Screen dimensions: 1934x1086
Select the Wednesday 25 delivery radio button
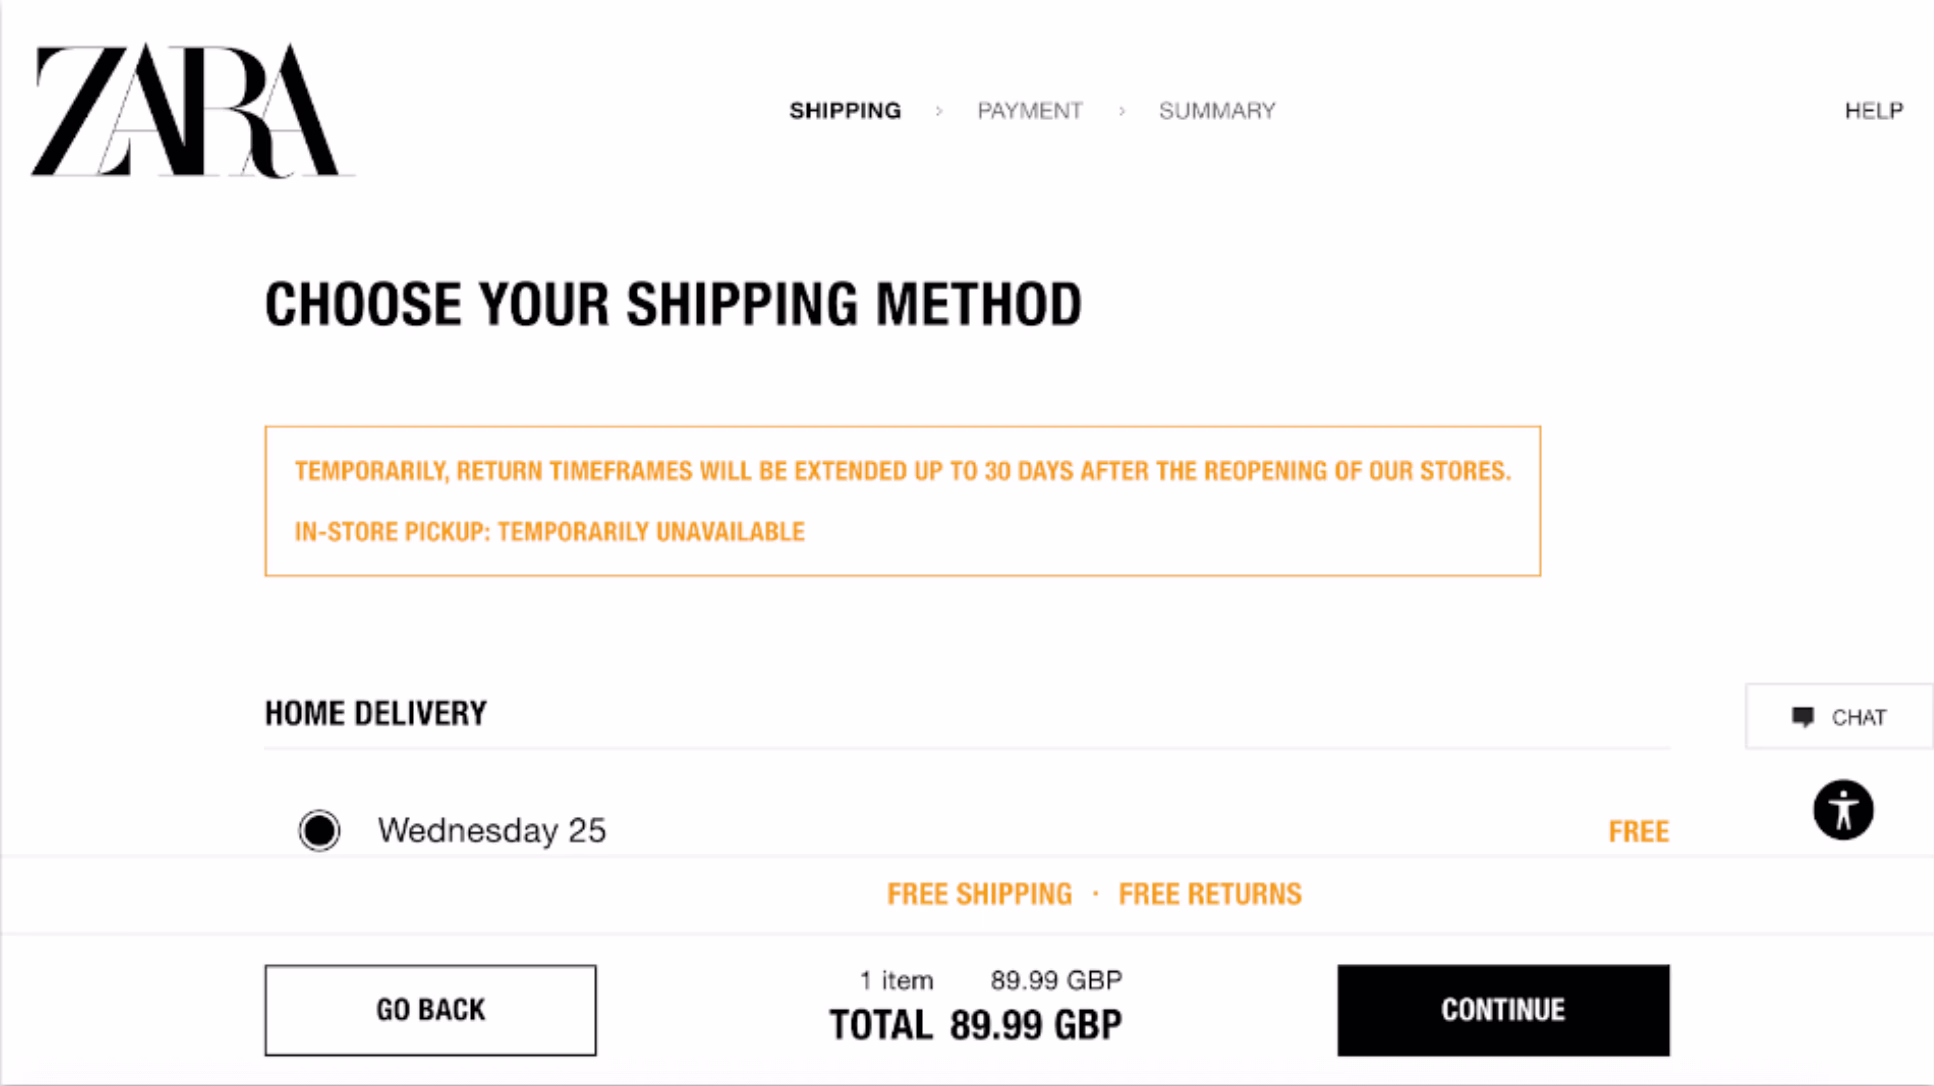pos(319,830)
